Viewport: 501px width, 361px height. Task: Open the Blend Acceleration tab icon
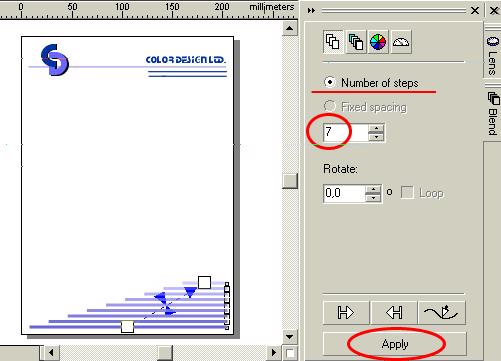coord(356,42)
